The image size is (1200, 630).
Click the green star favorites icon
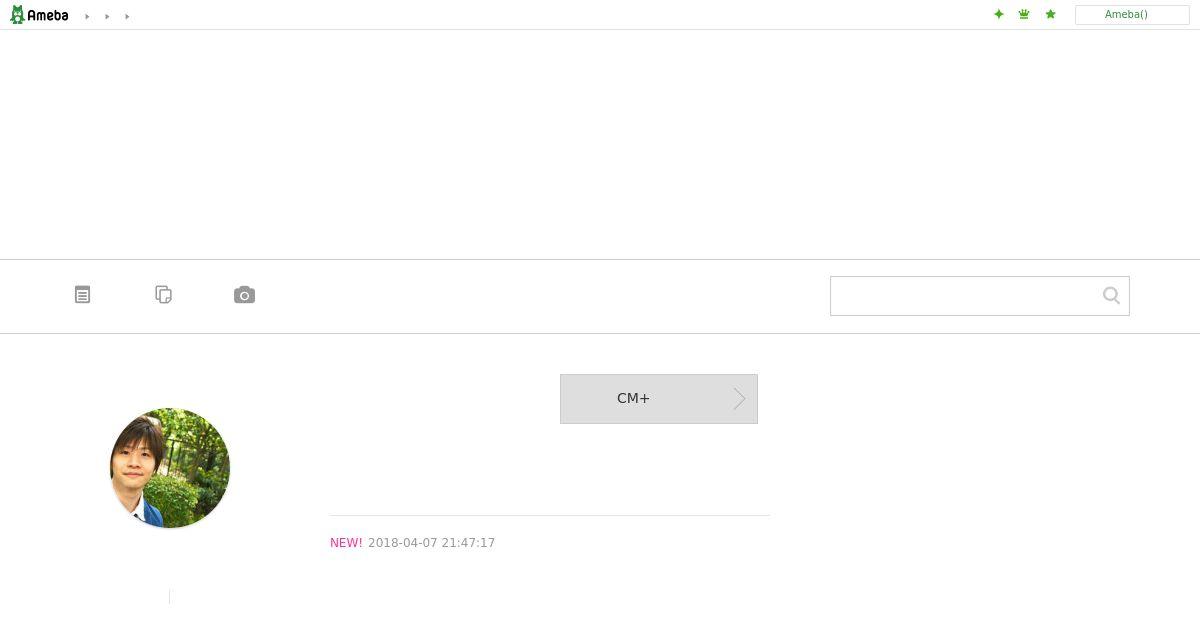(x=1050, y=14)
